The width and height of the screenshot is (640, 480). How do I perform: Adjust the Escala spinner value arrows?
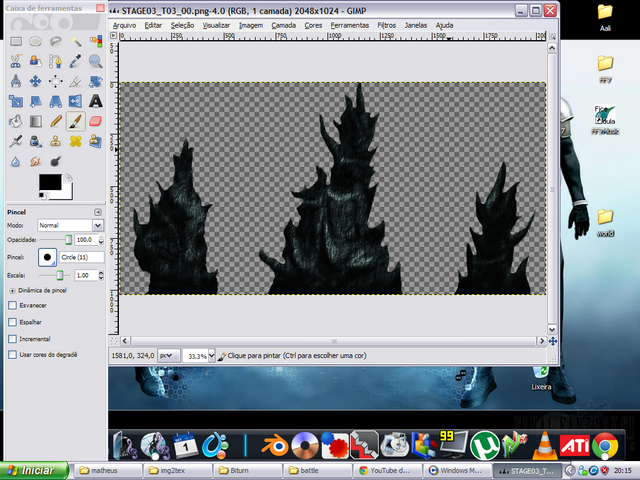click(x=101, y=275)
